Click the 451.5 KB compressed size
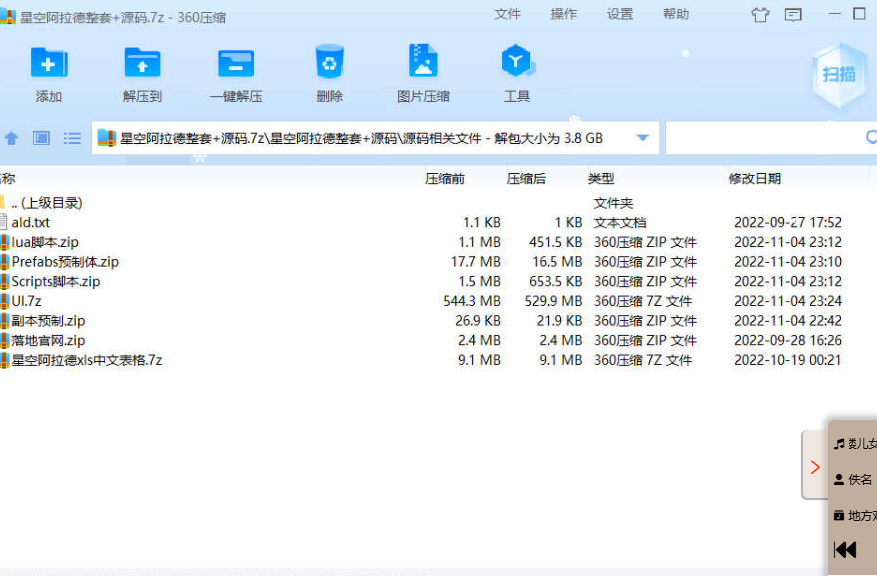 555,242
